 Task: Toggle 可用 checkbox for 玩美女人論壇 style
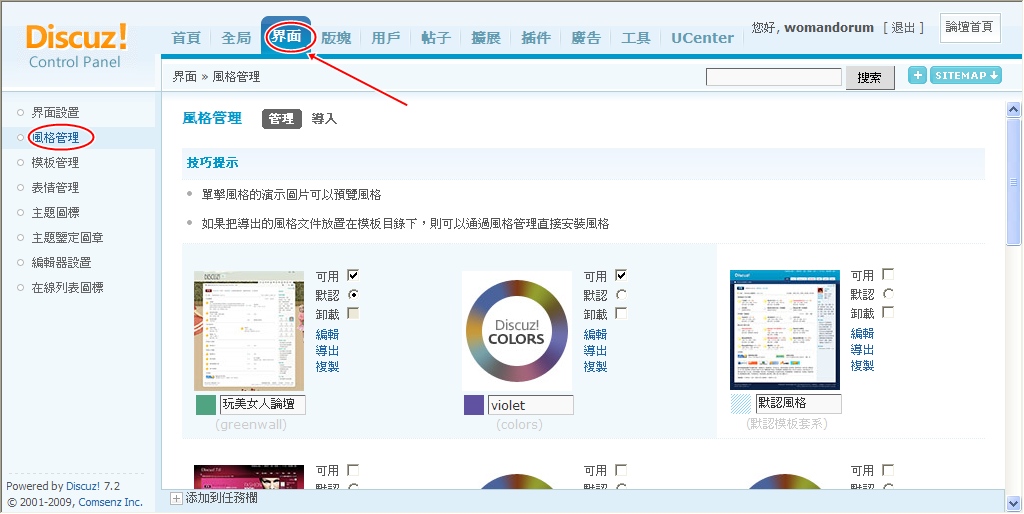(x=353, y=275)
